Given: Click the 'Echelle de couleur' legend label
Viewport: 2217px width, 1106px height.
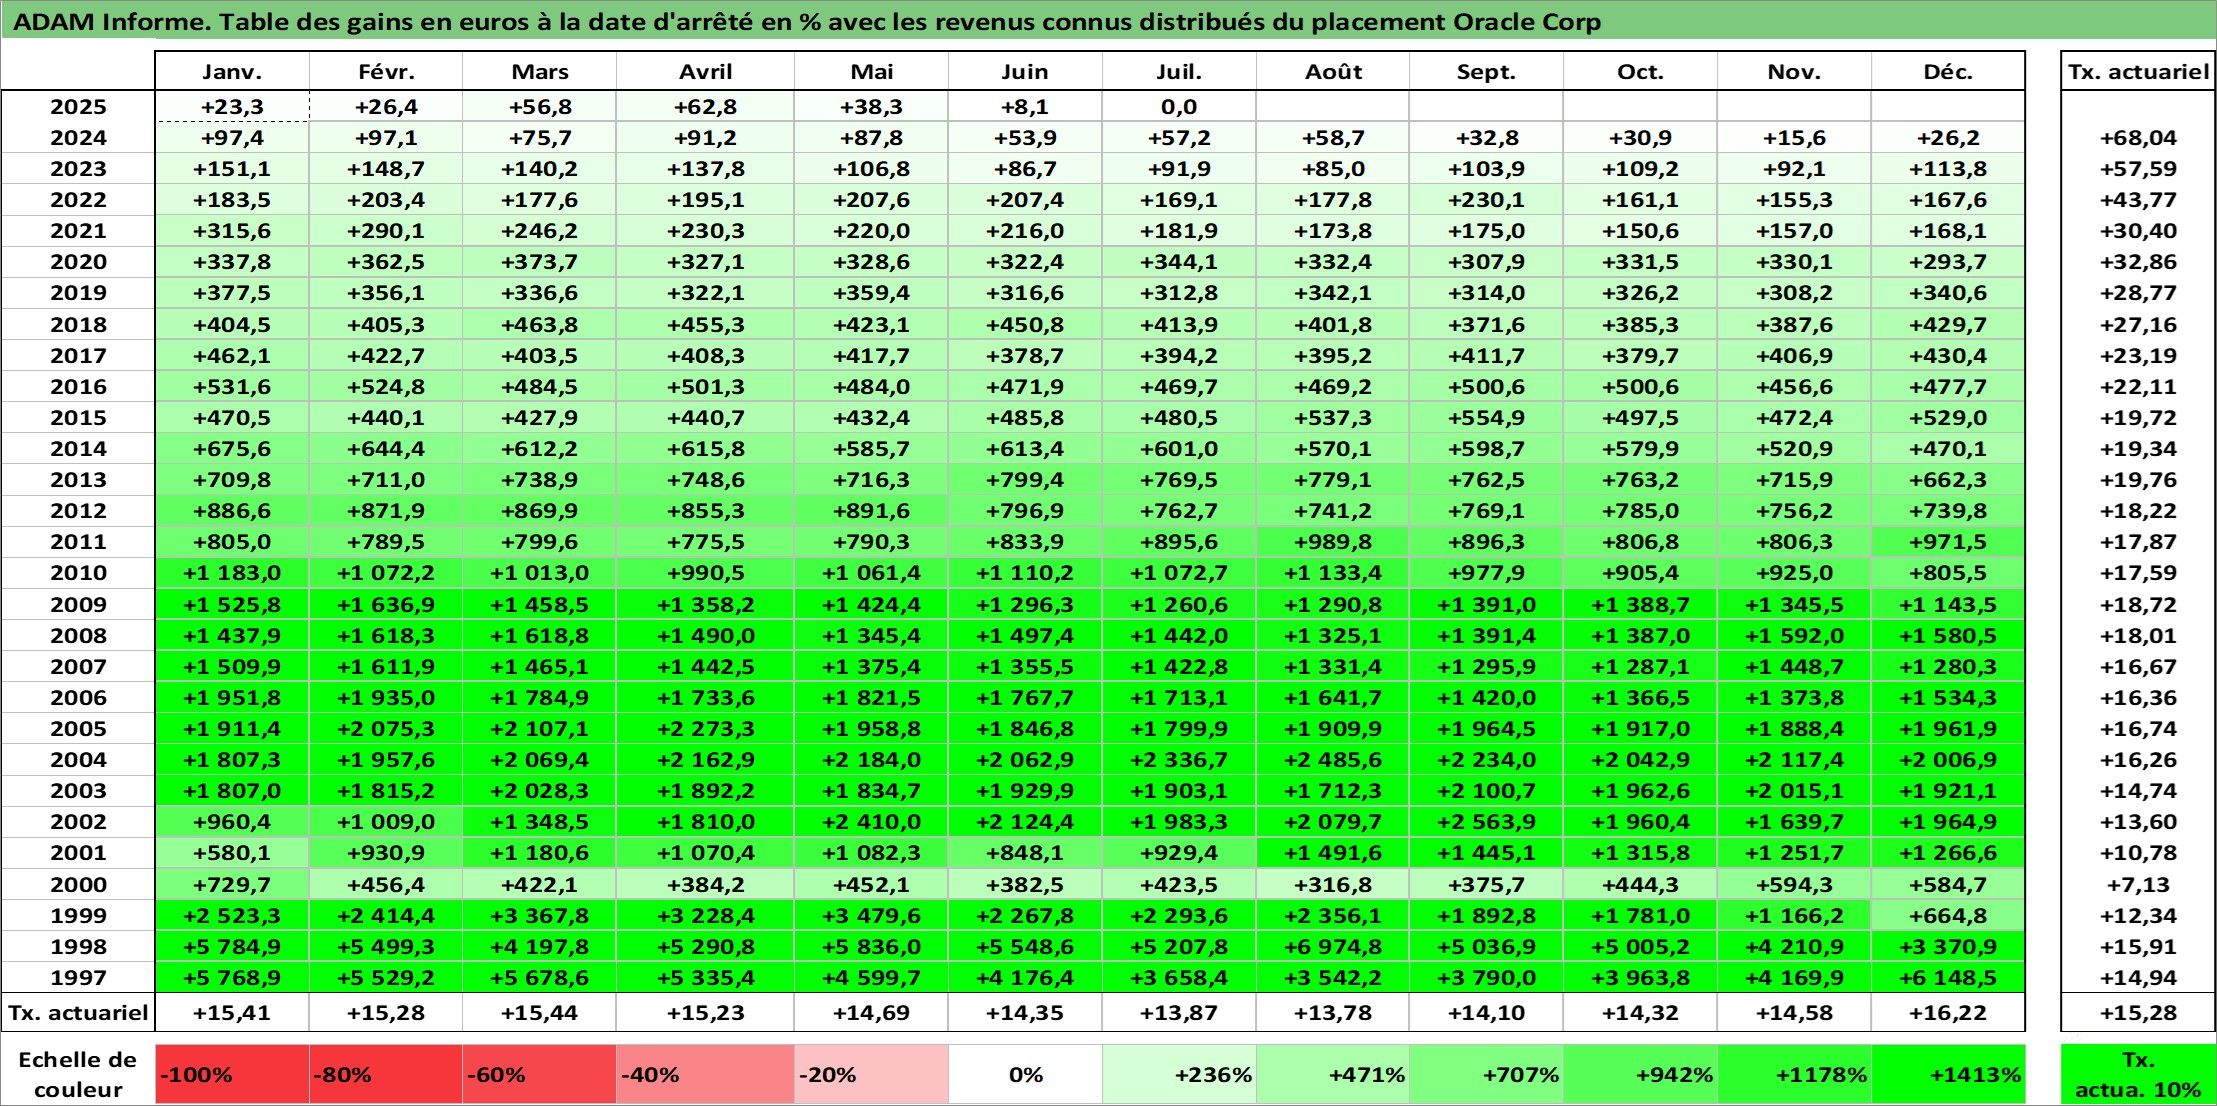Looking at the screenshot, I should pyautogui.click(x=78, y=1075).
